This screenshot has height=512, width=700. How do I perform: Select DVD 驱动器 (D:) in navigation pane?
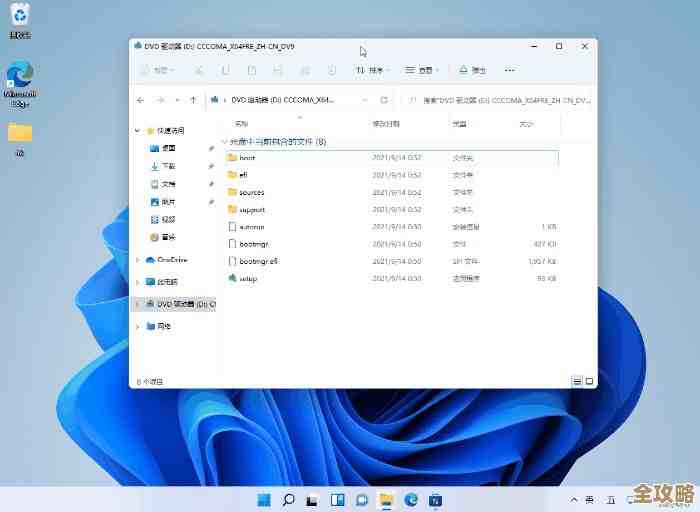tap(175, 304)
